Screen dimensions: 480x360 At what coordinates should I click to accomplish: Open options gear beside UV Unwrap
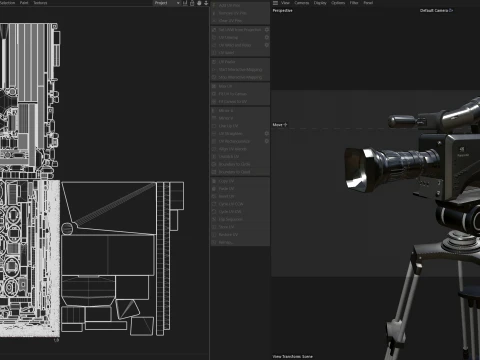coord(267,37)
